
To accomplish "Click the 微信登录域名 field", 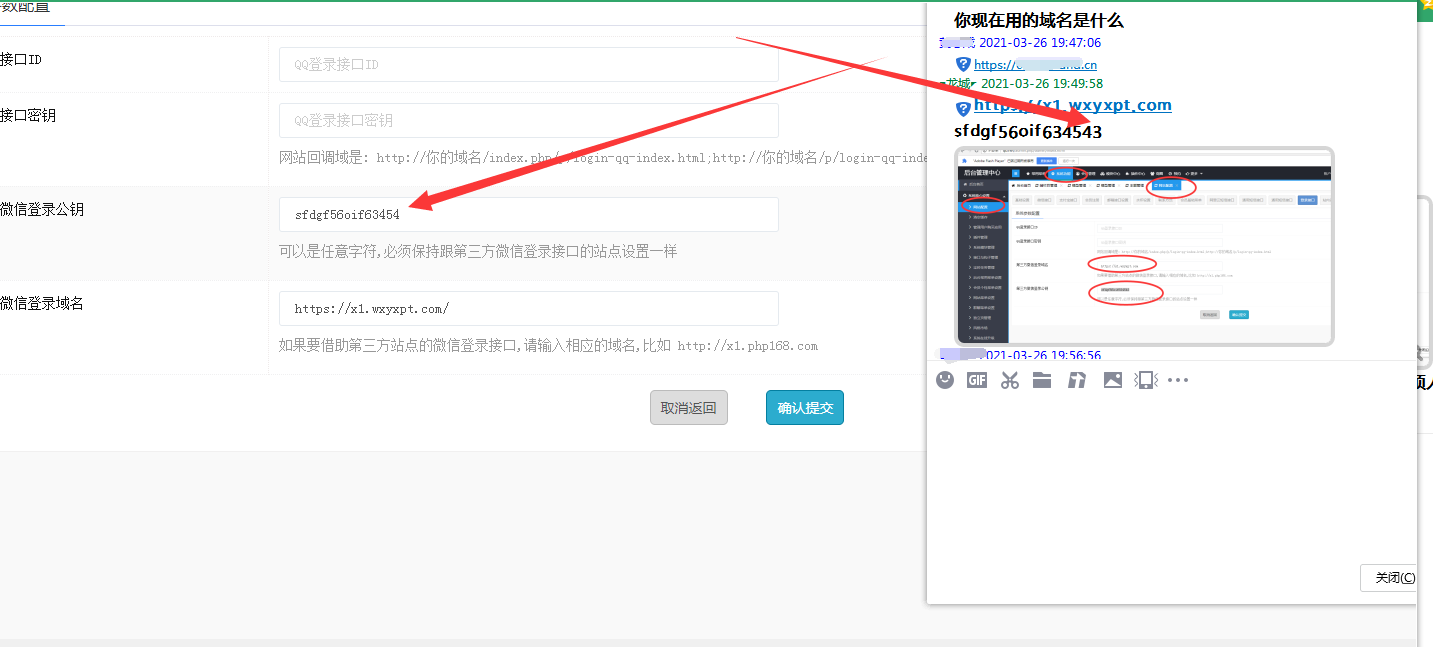I will [528, 309].
